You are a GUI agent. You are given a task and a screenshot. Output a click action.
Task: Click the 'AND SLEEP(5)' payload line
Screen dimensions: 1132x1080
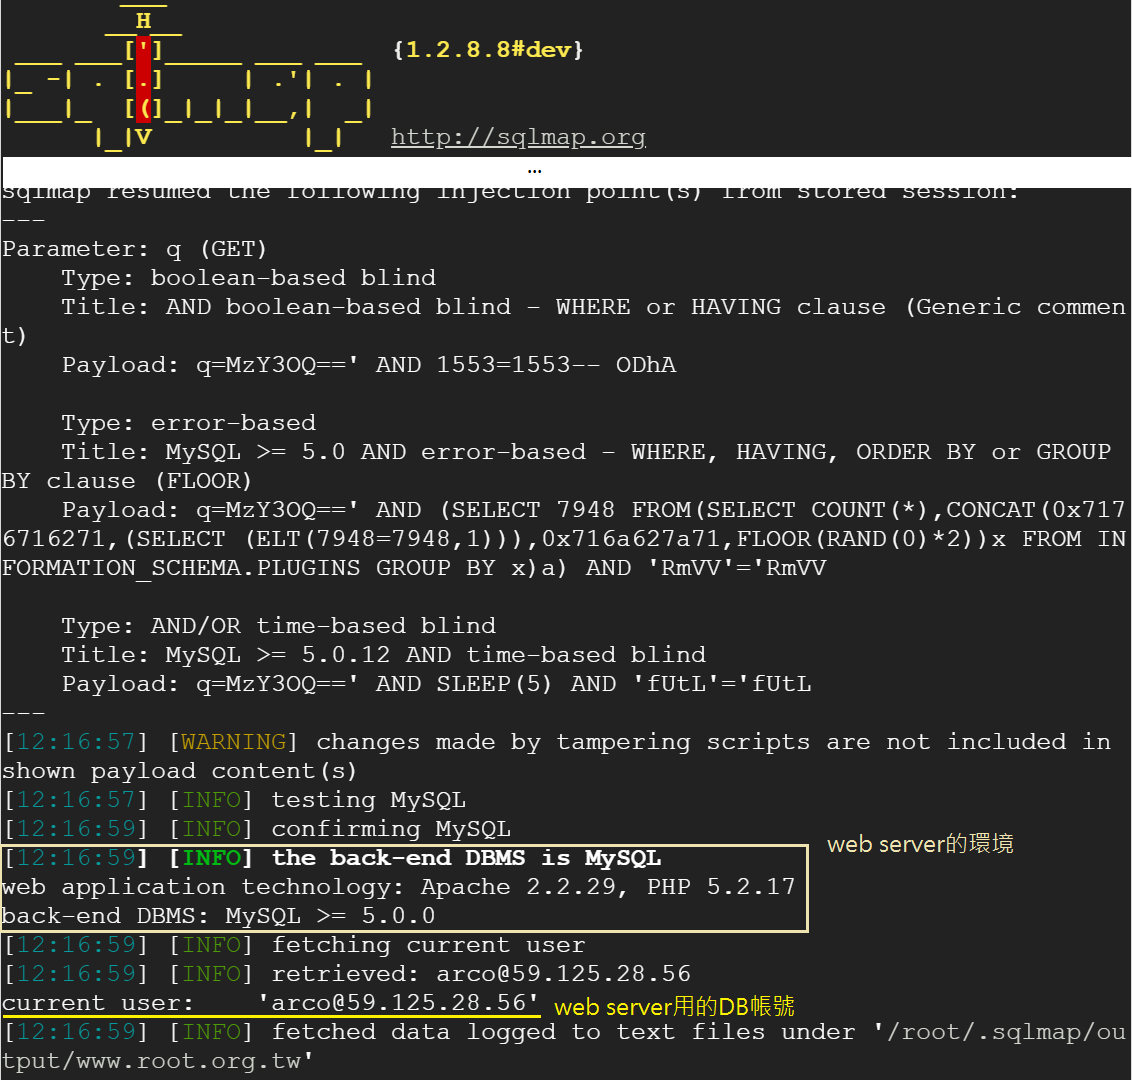(437, 684)
